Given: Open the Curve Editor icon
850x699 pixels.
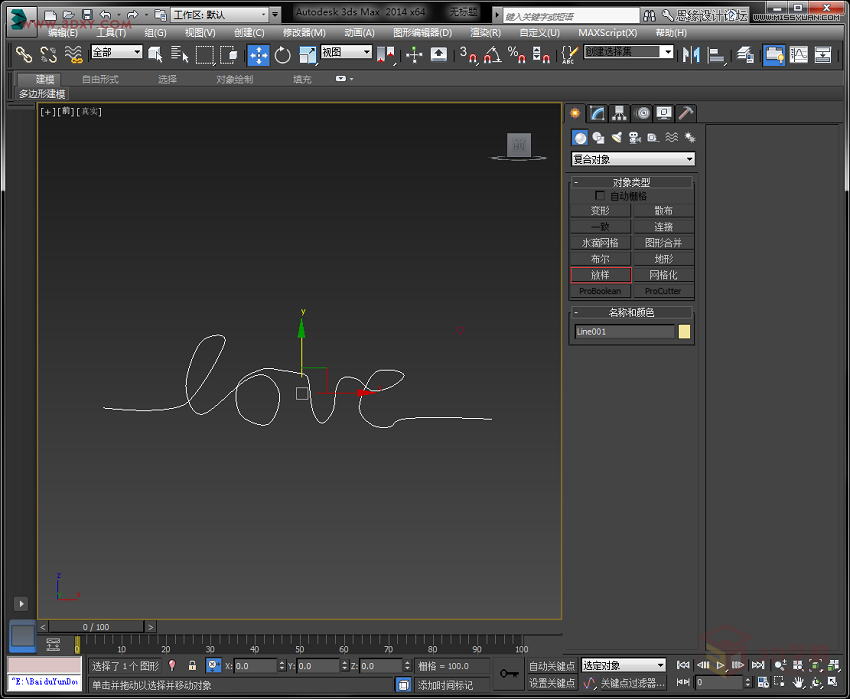Looking at the screenshot, I should 799,55.
